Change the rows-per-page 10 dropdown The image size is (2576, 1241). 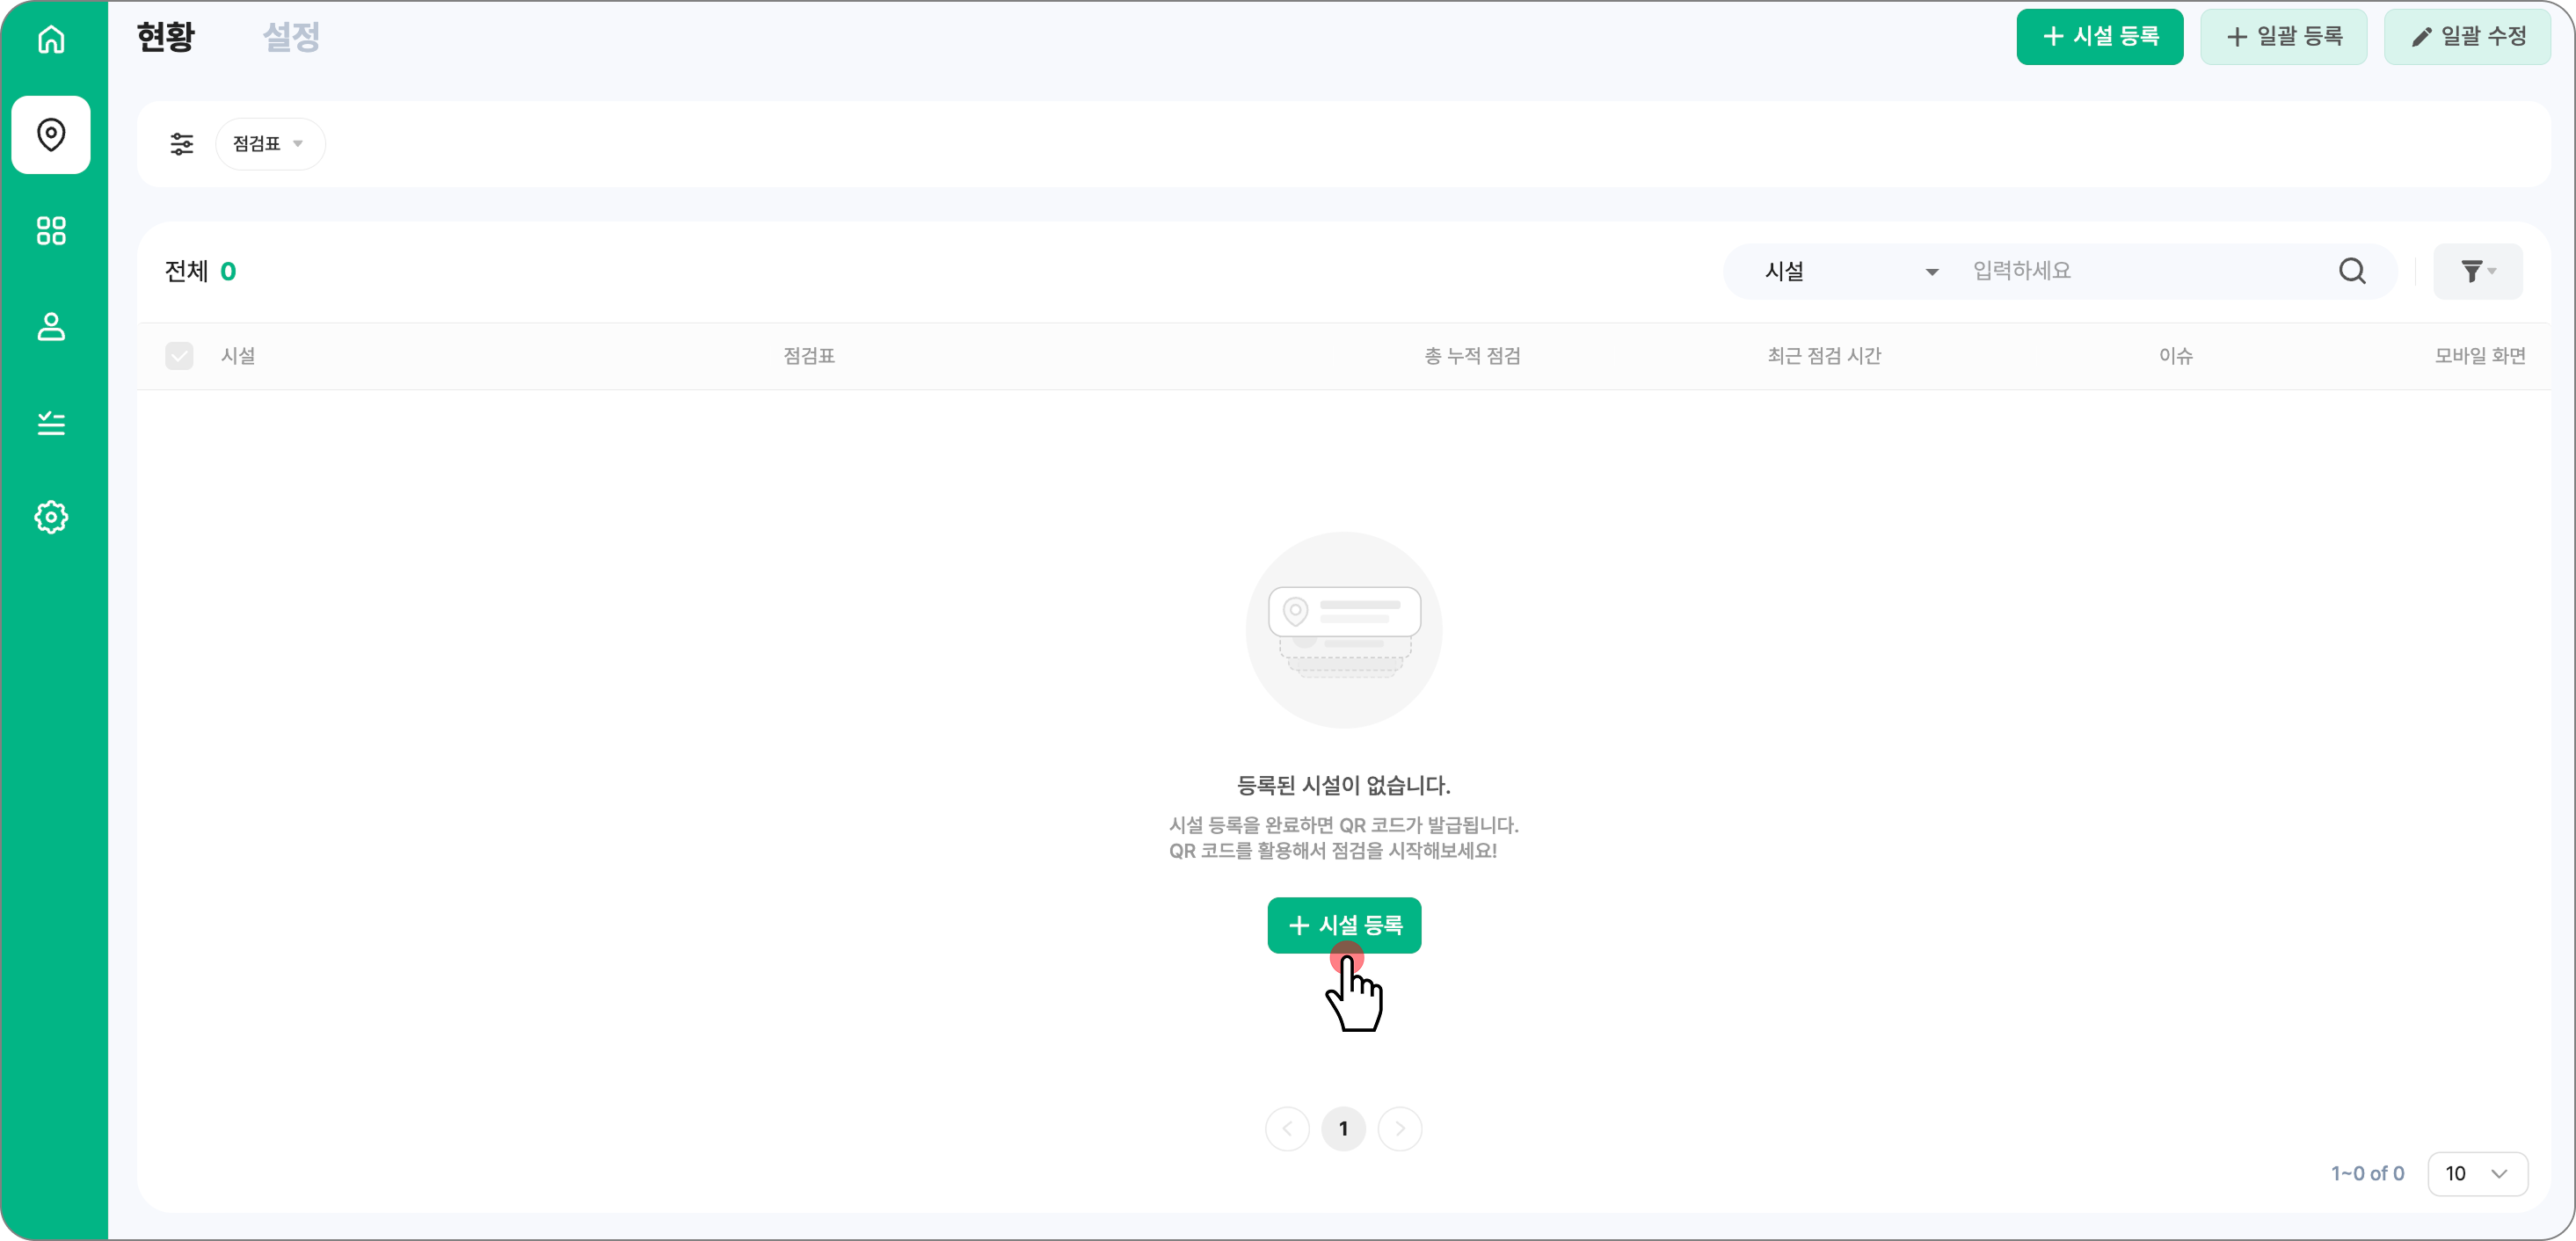point(2477,1173)
